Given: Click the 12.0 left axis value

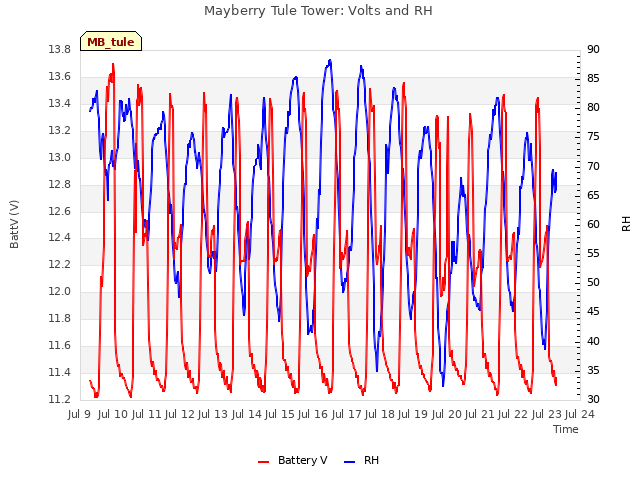Looking at the screenshot, I should (x=59, y=291).
